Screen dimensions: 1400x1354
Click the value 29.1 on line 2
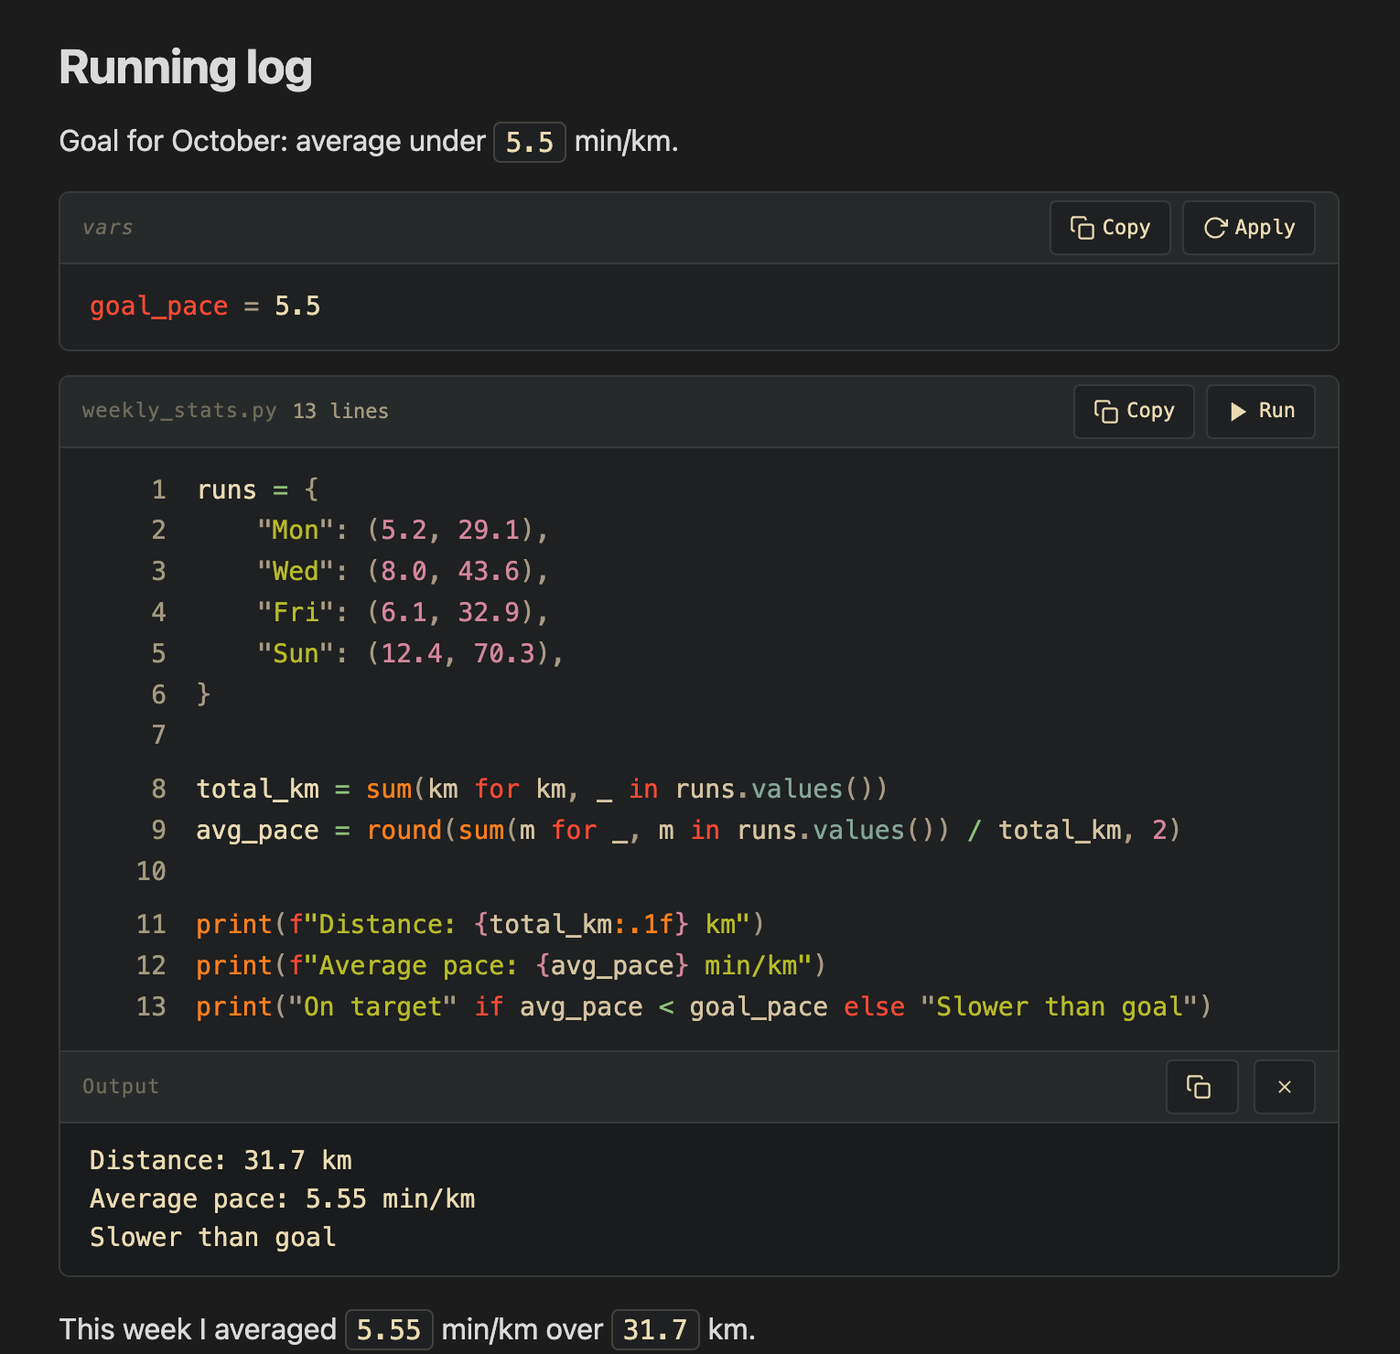click(x=489, y=530)
